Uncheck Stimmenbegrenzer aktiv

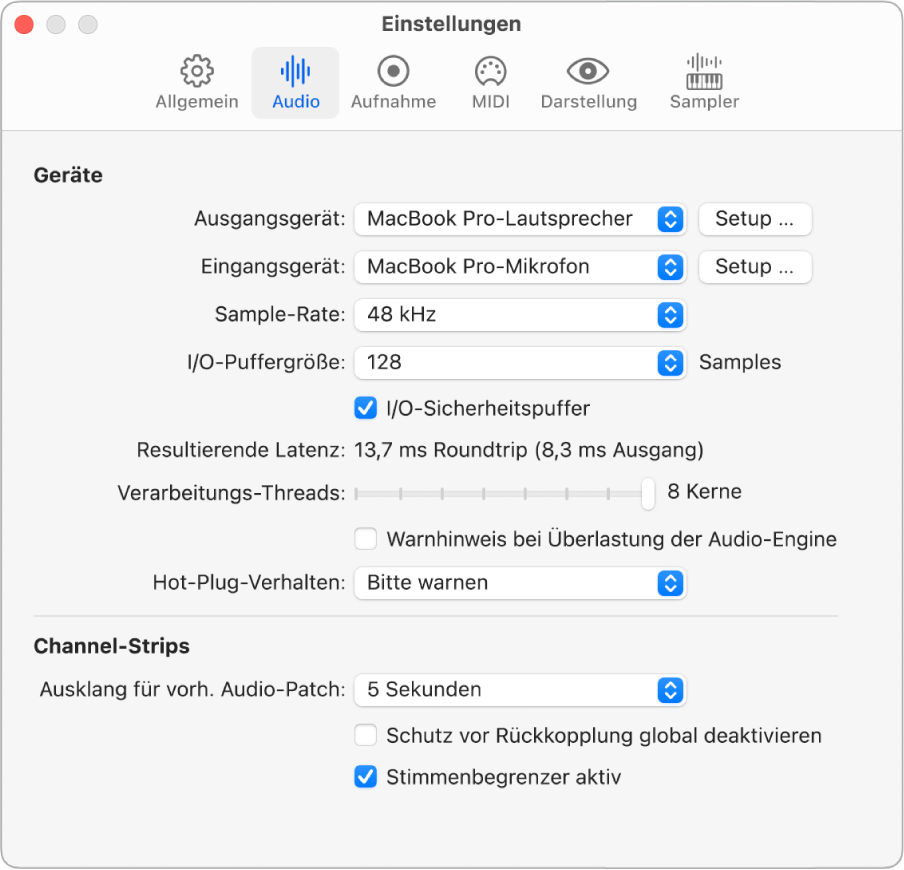366,776
